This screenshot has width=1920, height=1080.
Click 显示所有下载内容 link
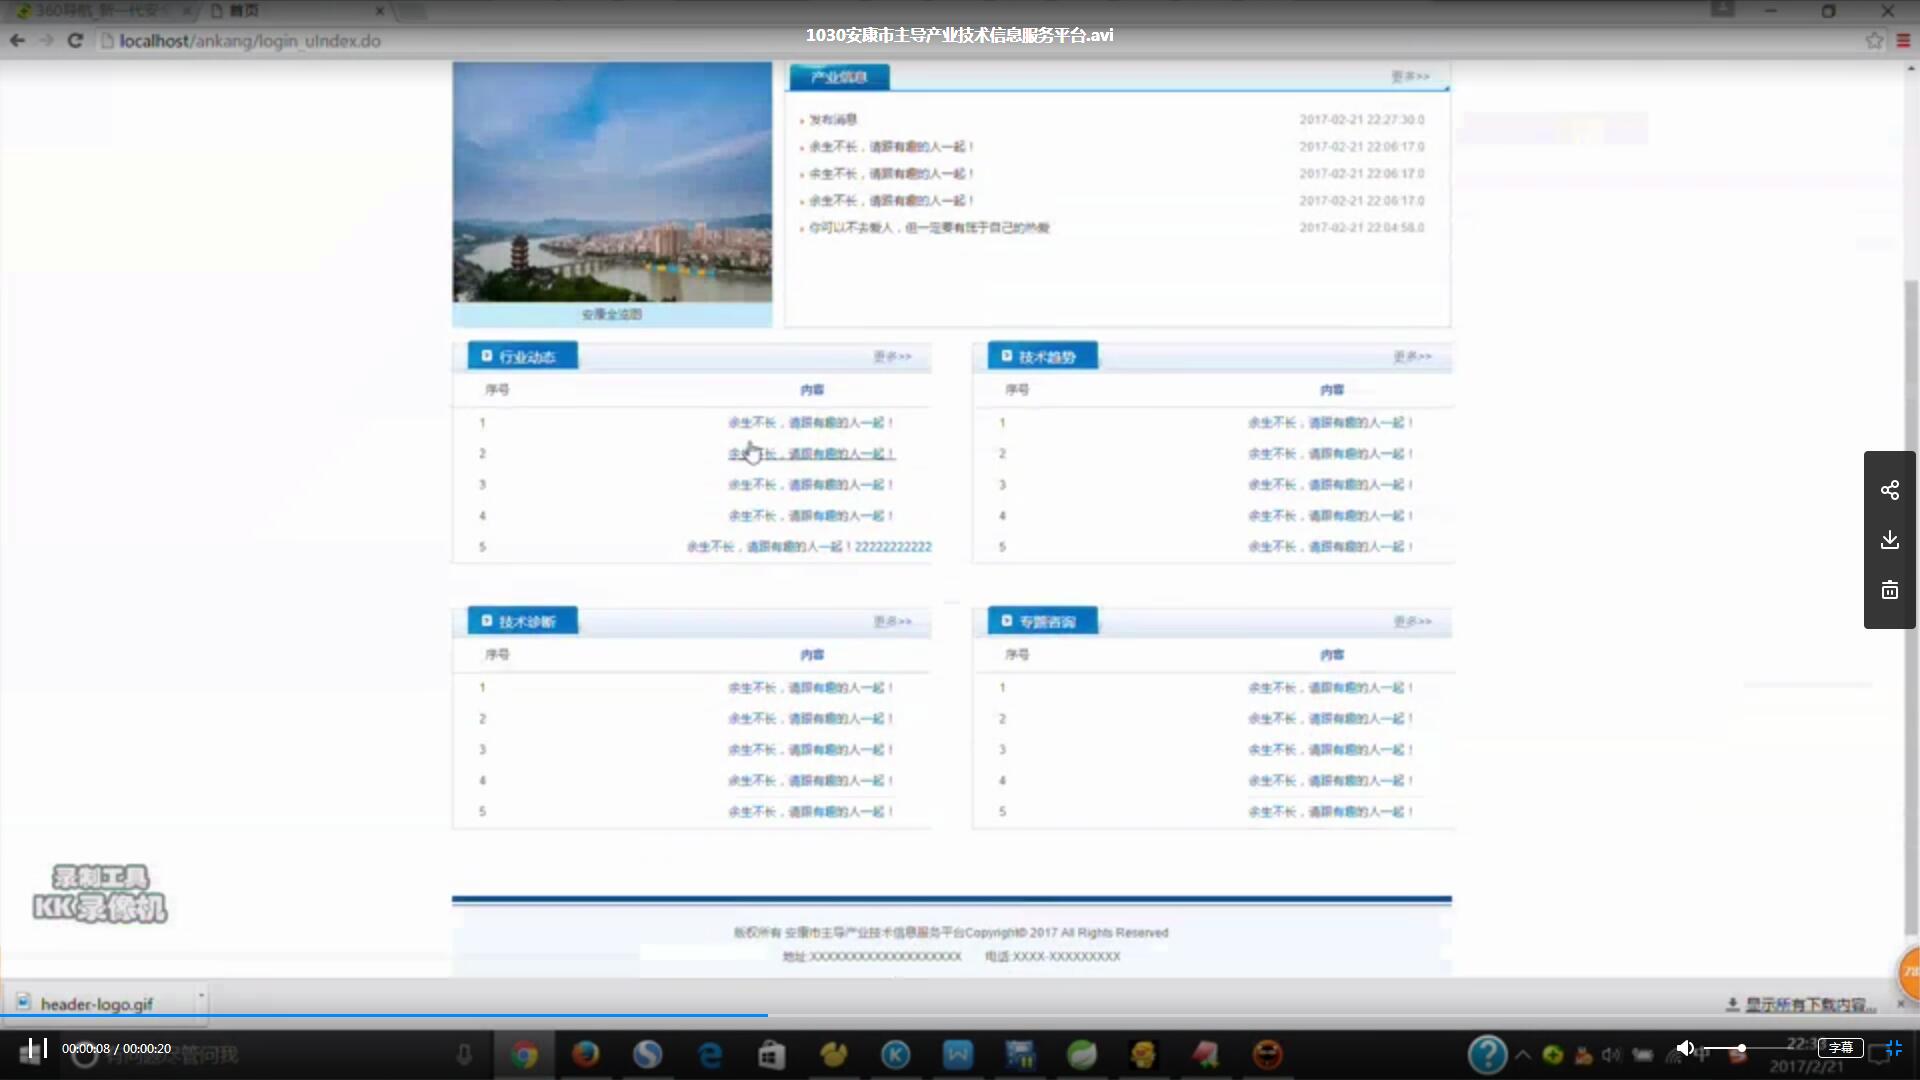pos(1809,1005)
